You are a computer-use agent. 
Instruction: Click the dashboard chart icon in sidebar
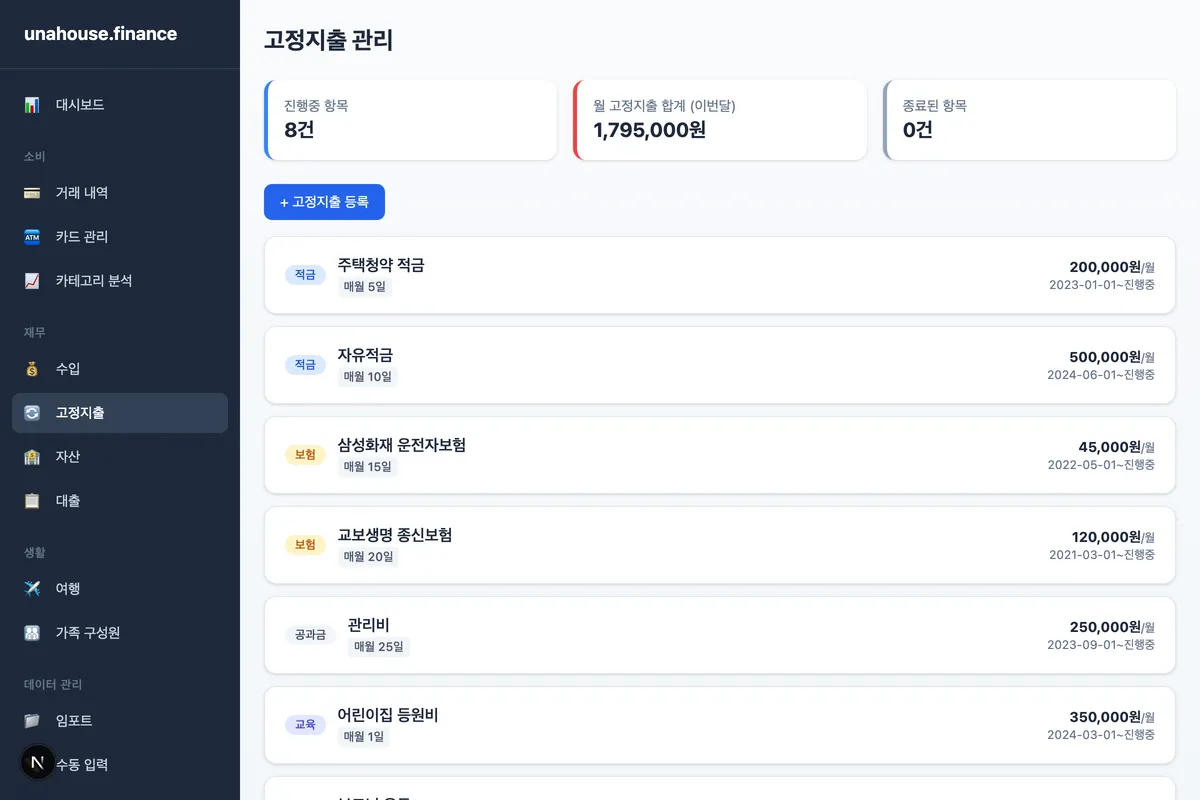[32, 105]
